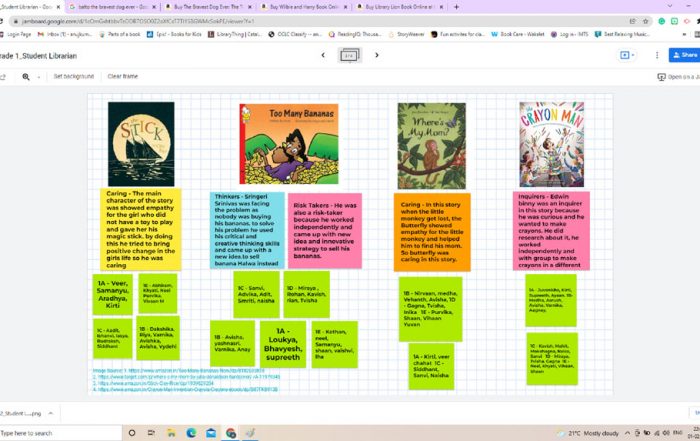Close the 'Buy Library Lion Book Online' tab
The image size is (700, 441).
click(x=441, y=7)
